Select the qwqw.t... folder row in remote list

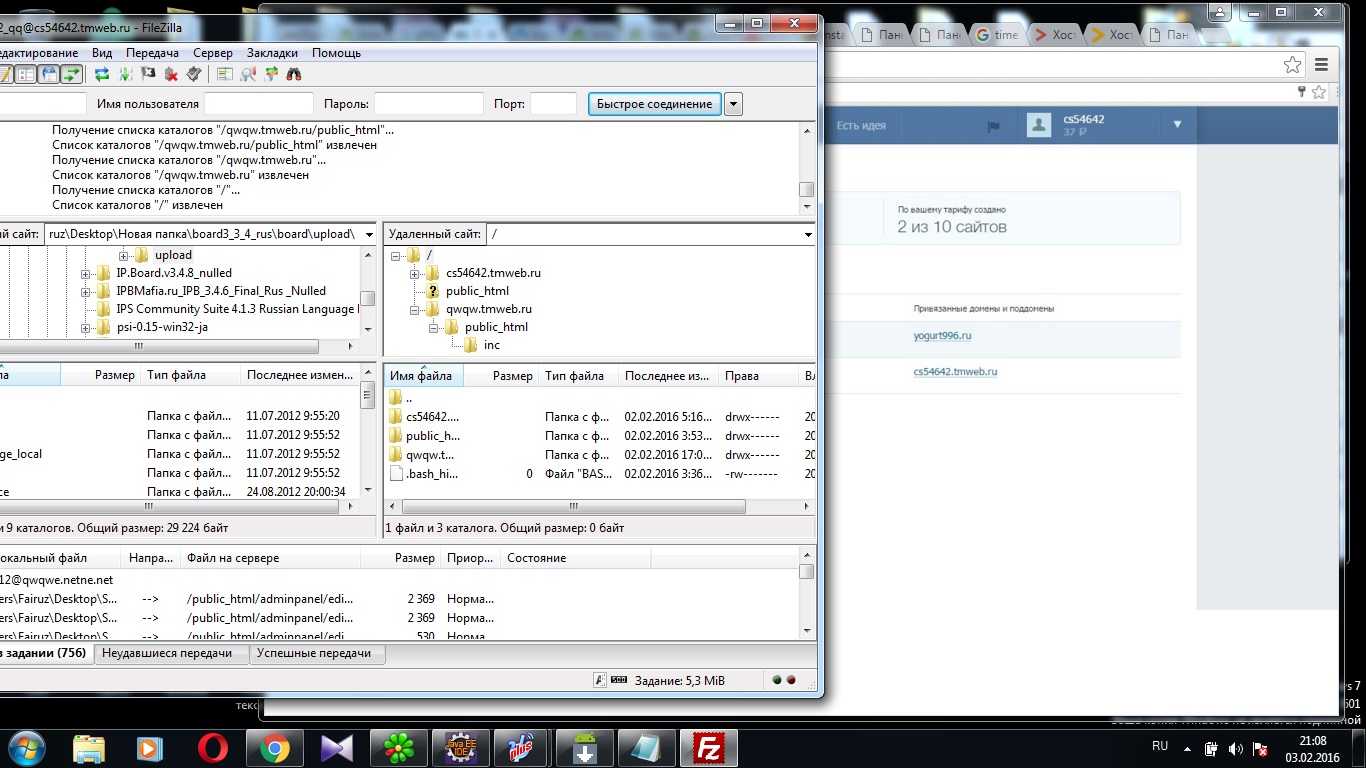pos(600,455)
